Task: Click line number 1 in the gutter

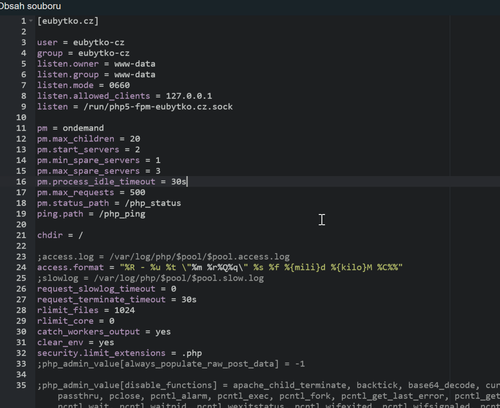Action: point(23,21)
